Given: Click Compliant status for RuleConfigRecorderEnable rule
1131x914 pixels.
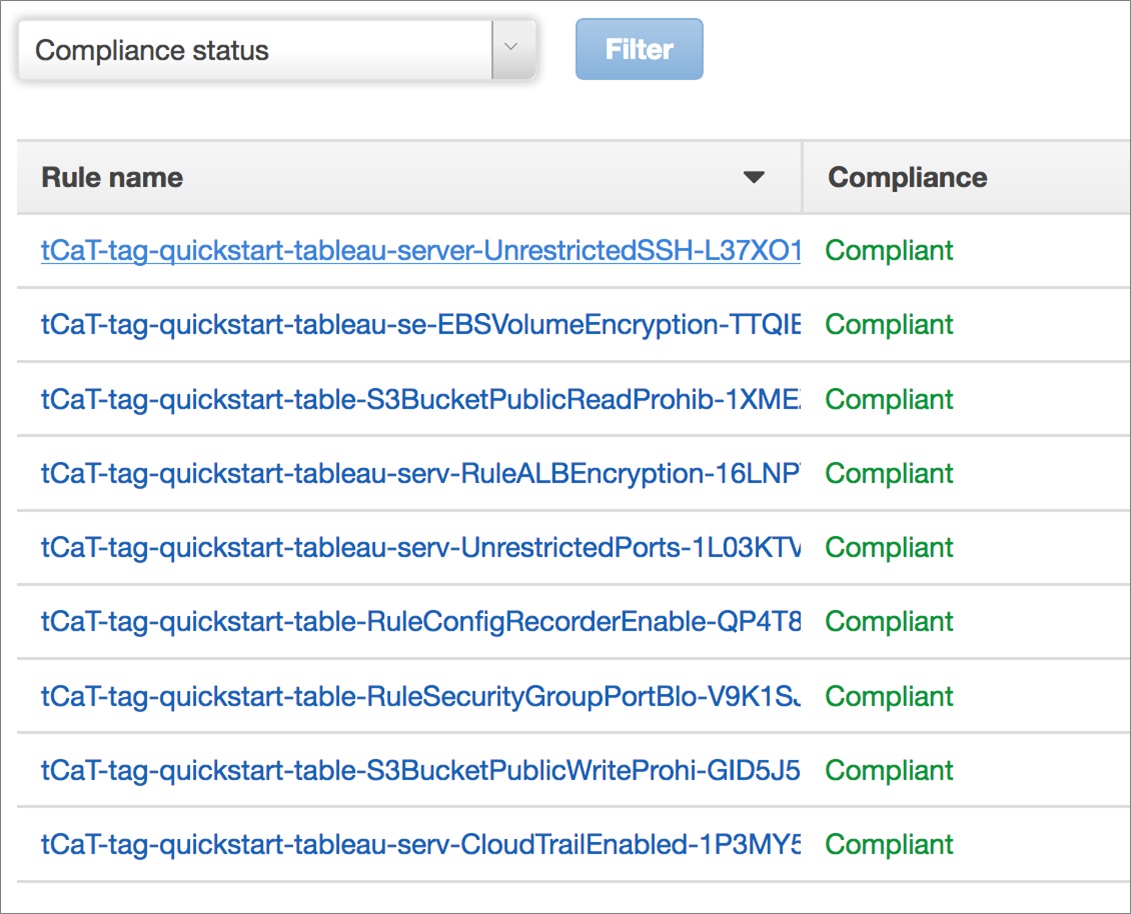Looking at the screenshot, I should click(x=889, y=621).
